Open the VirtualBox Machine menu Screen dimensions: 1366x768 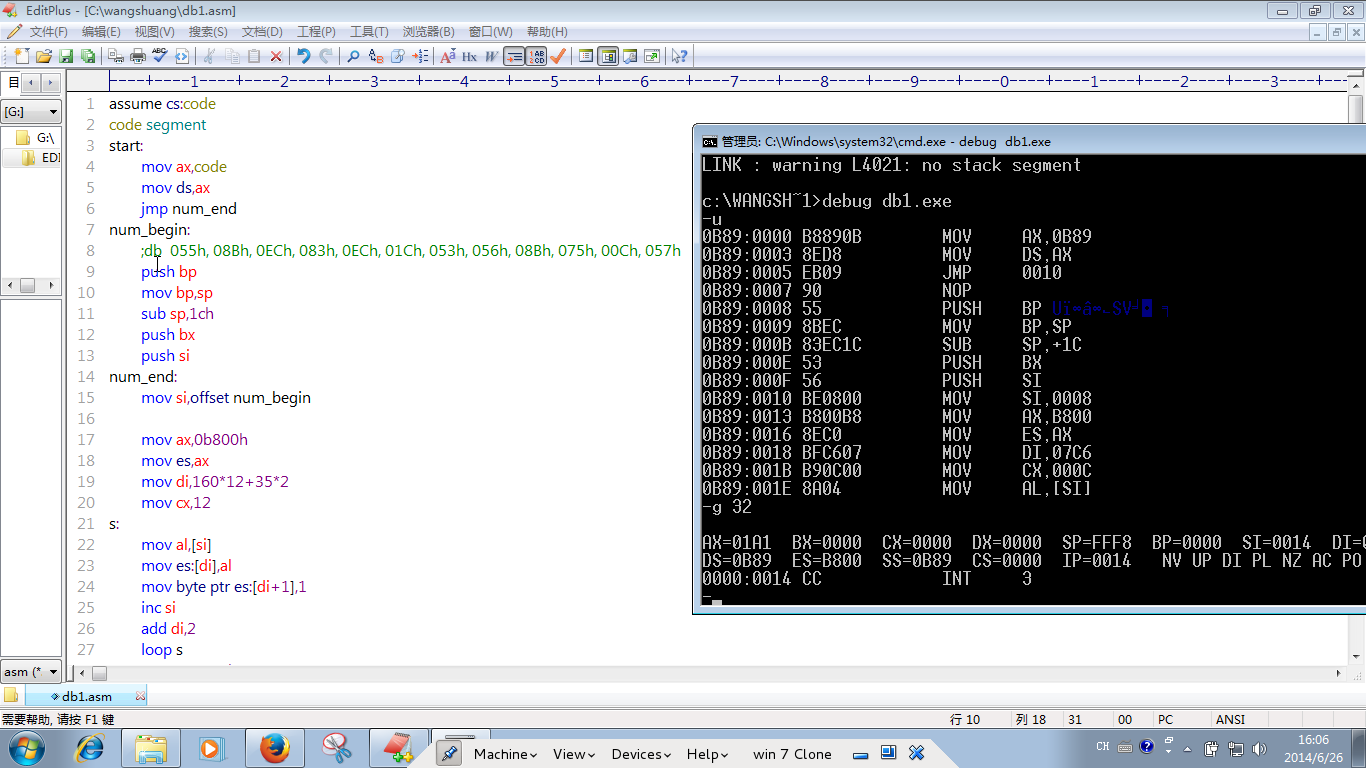(505, 754)
